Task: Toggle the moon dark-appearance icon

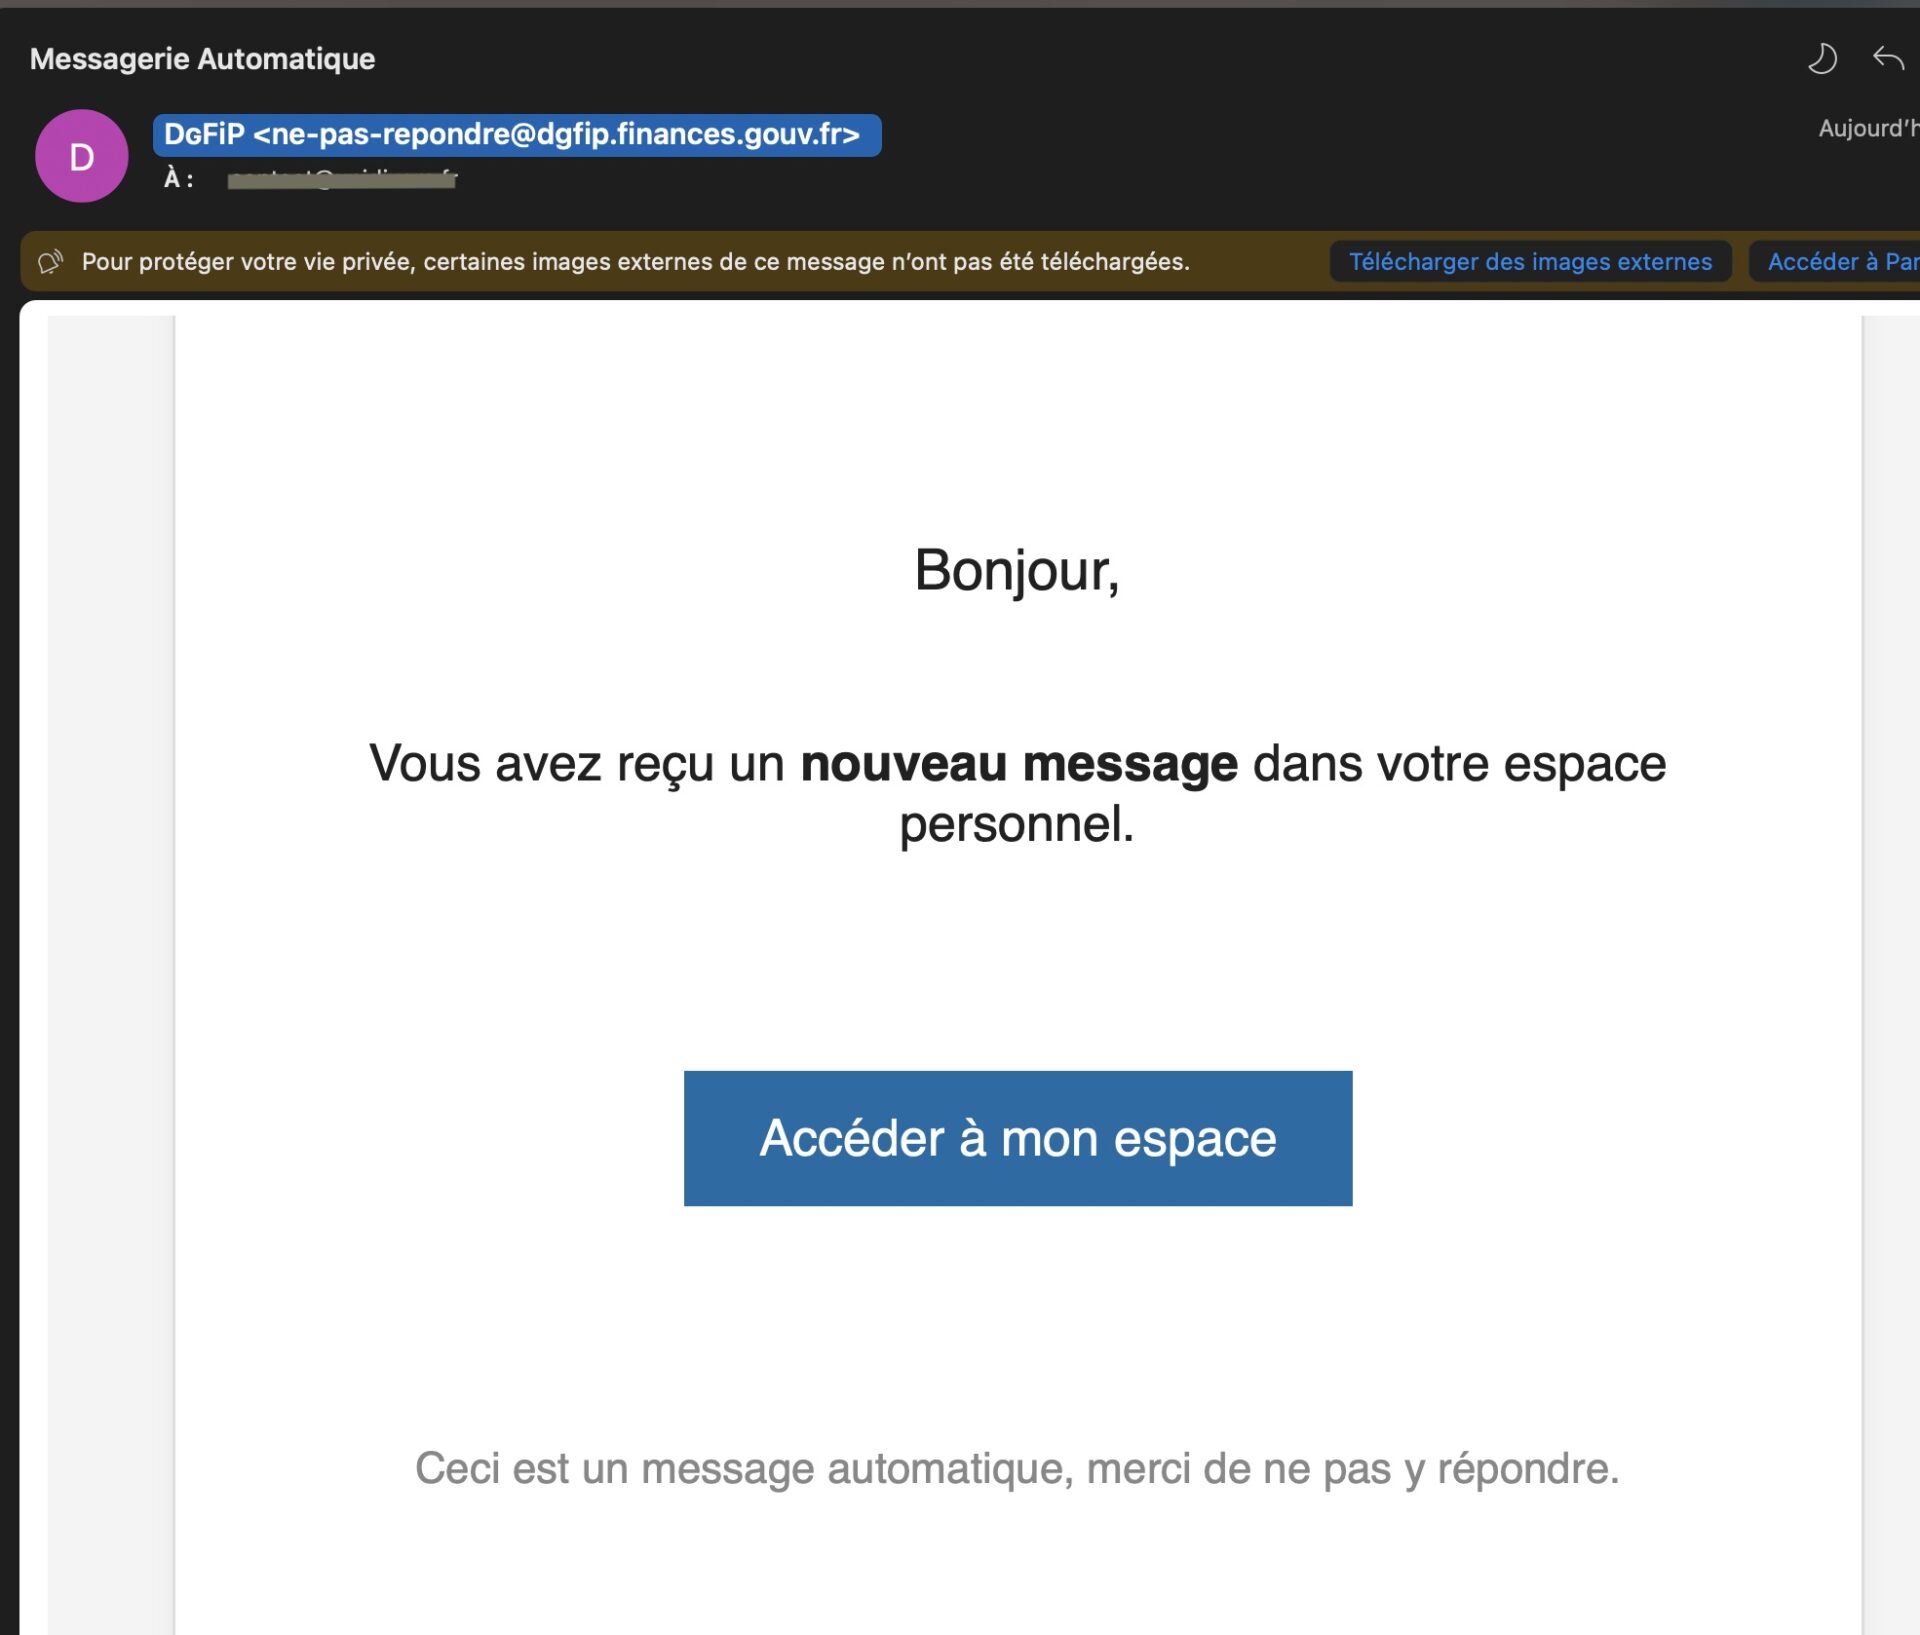Action: point(1822,58)
